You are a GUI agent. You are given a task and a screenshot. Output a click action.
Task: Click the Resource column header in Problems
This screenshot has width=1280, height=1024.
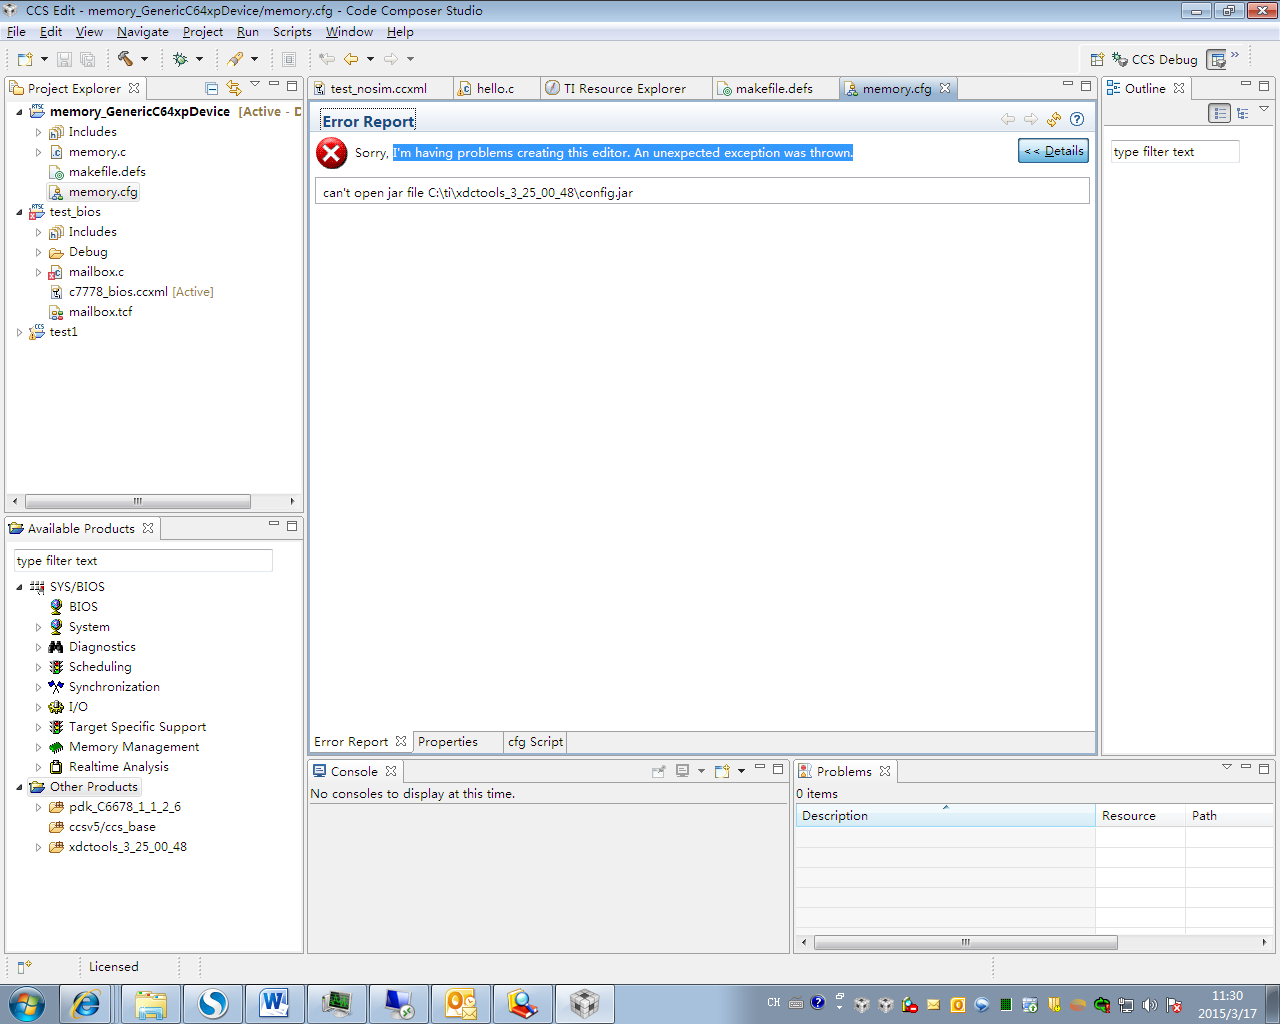1140,816
